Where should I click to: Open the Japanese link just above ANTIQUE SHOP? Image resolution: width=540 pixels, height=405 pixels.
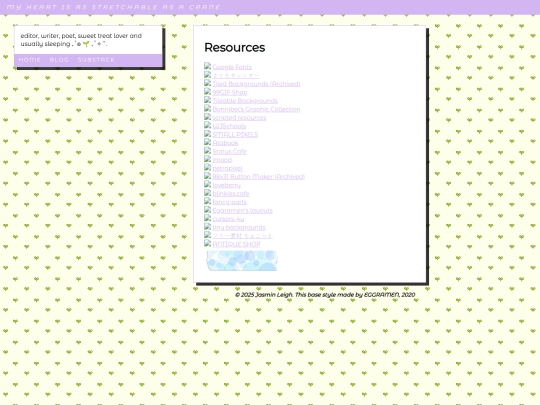tap(242, 236)
